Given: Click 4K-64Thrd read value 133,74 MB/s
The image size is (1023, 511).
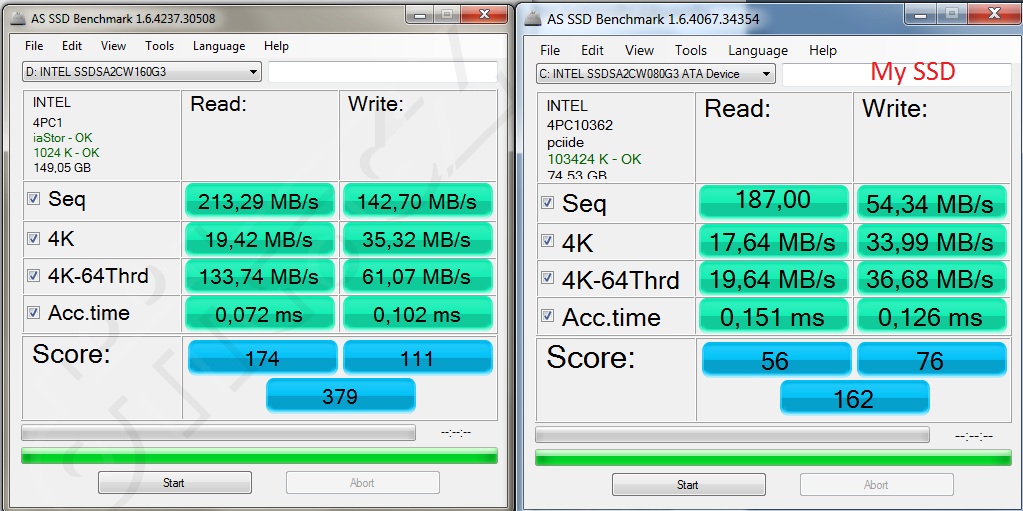Looking at the screenshot, I should [260, 276].
